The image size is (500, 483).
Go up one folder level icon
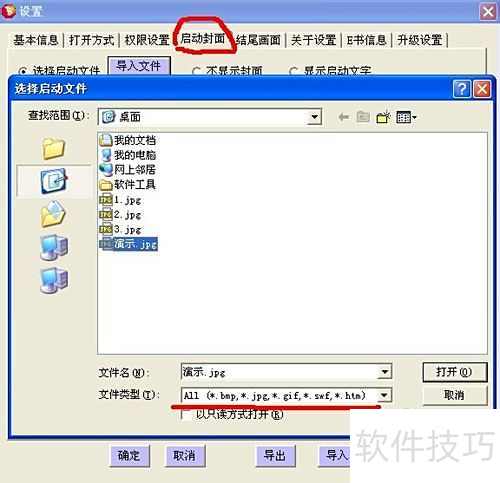(363, 117)
